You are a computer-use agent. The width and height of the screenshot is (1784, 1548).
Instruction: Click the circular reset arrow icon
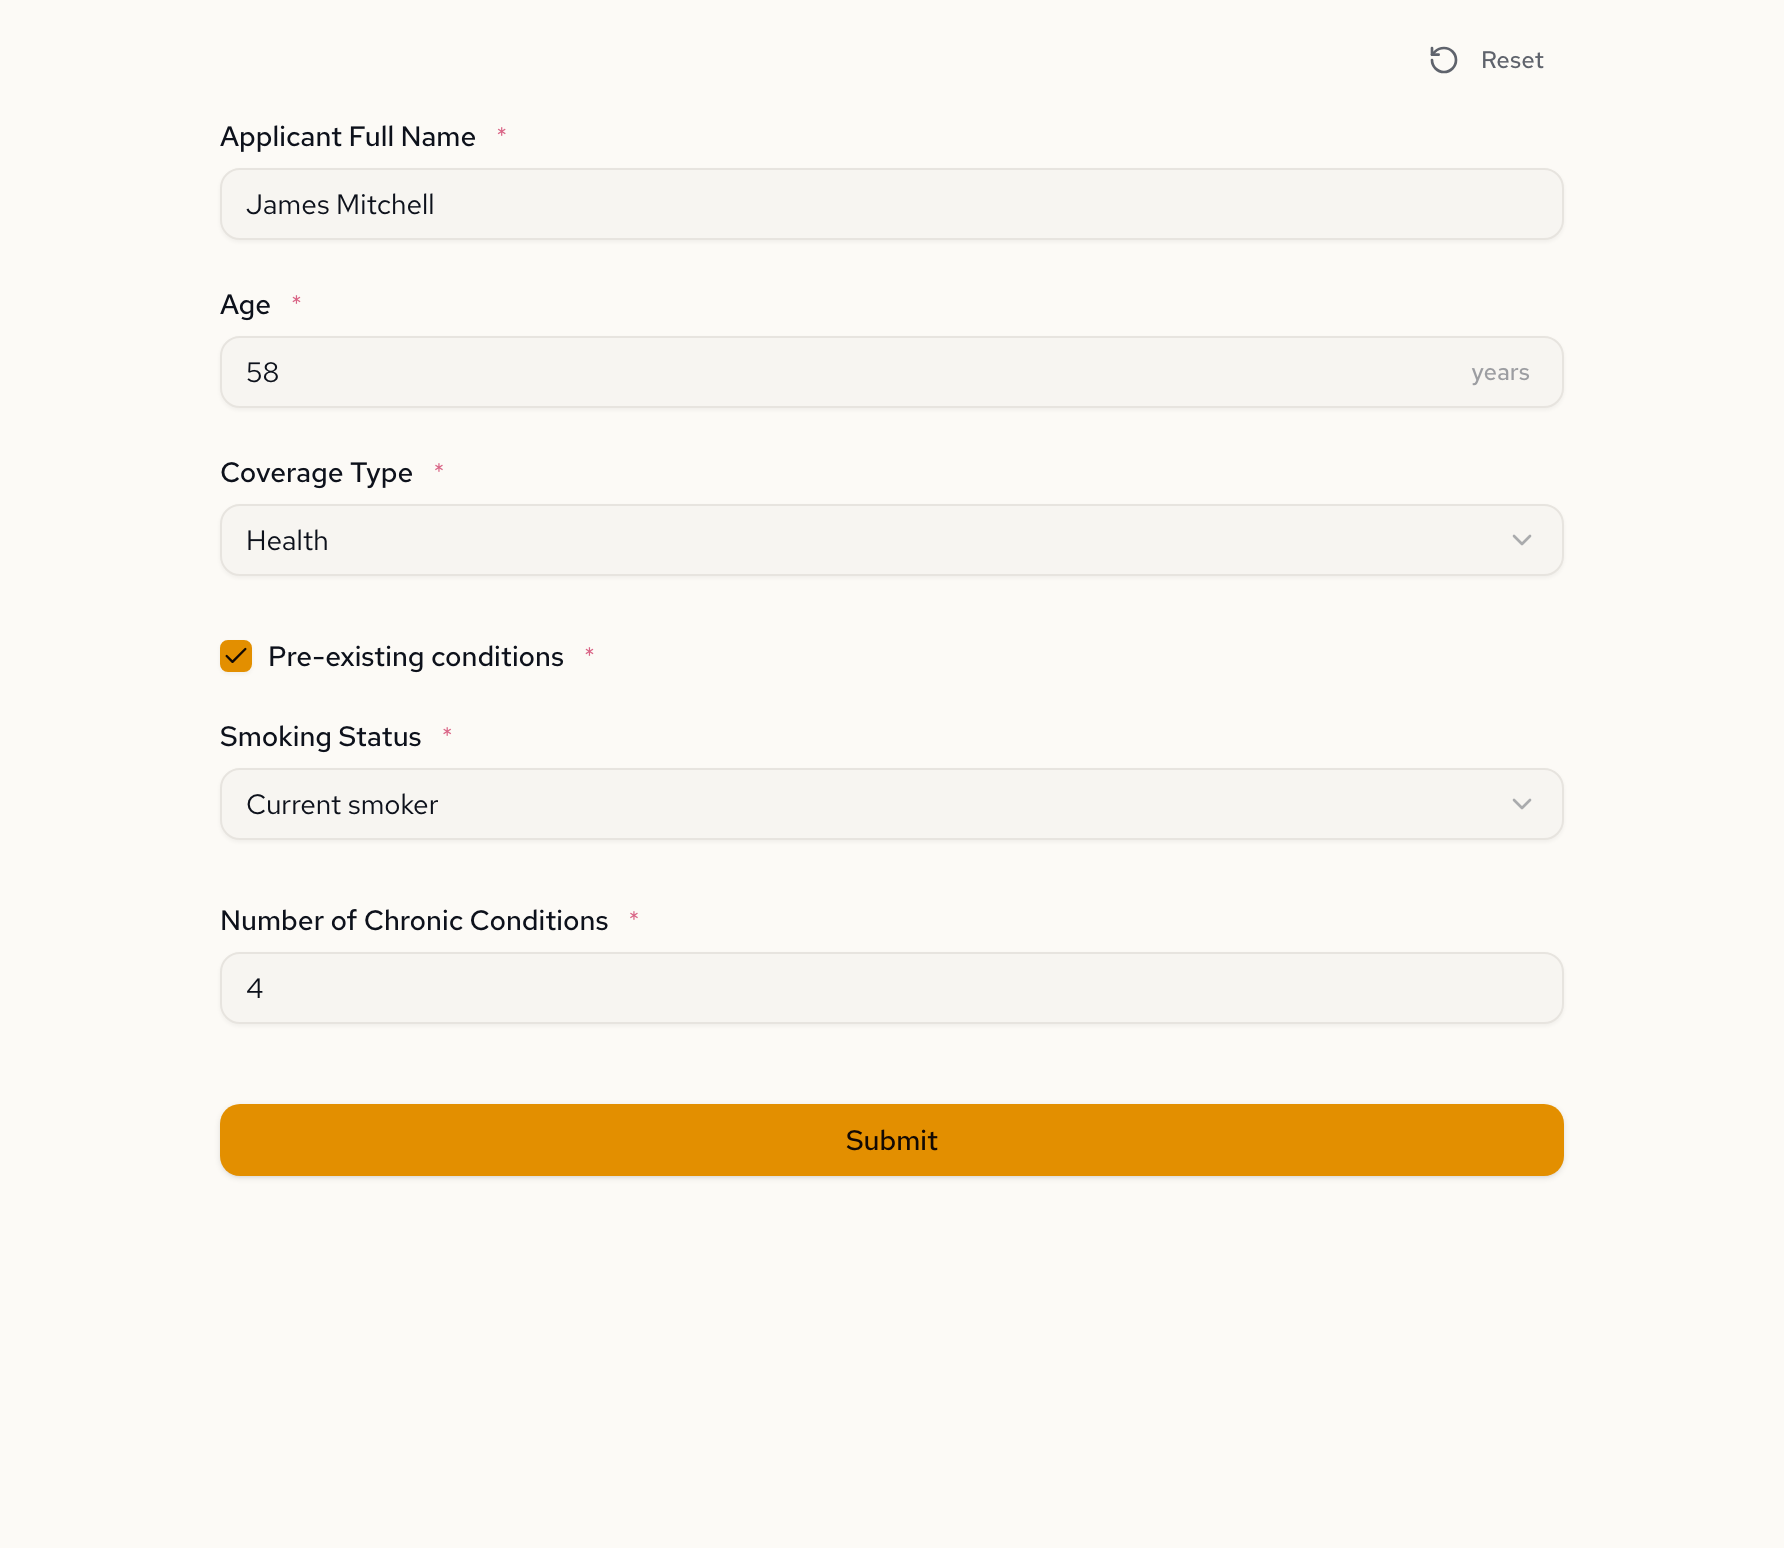(1443, 60)
